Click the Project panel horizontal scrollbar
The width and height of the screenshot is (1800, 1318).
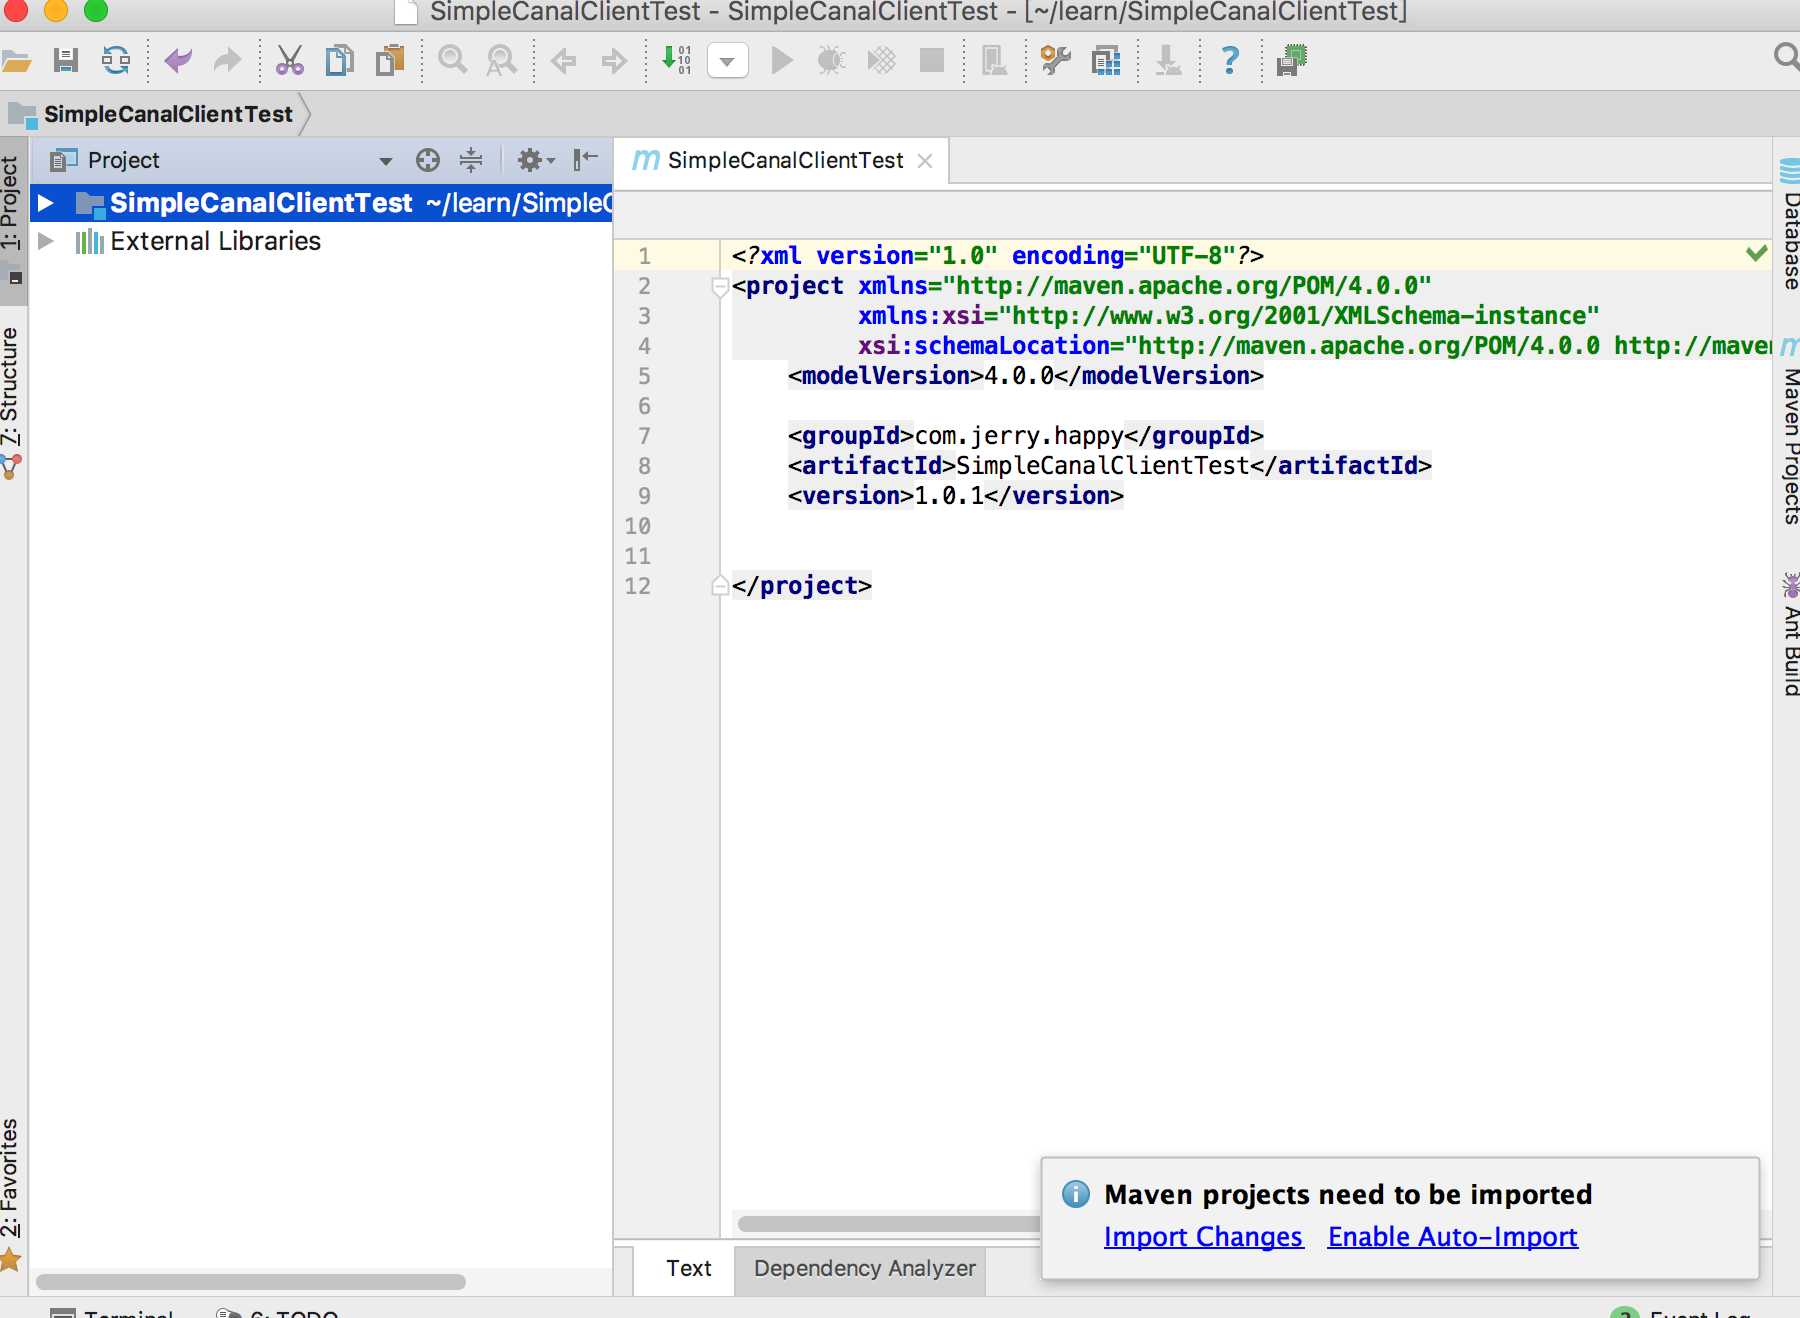click(251, 1281)
